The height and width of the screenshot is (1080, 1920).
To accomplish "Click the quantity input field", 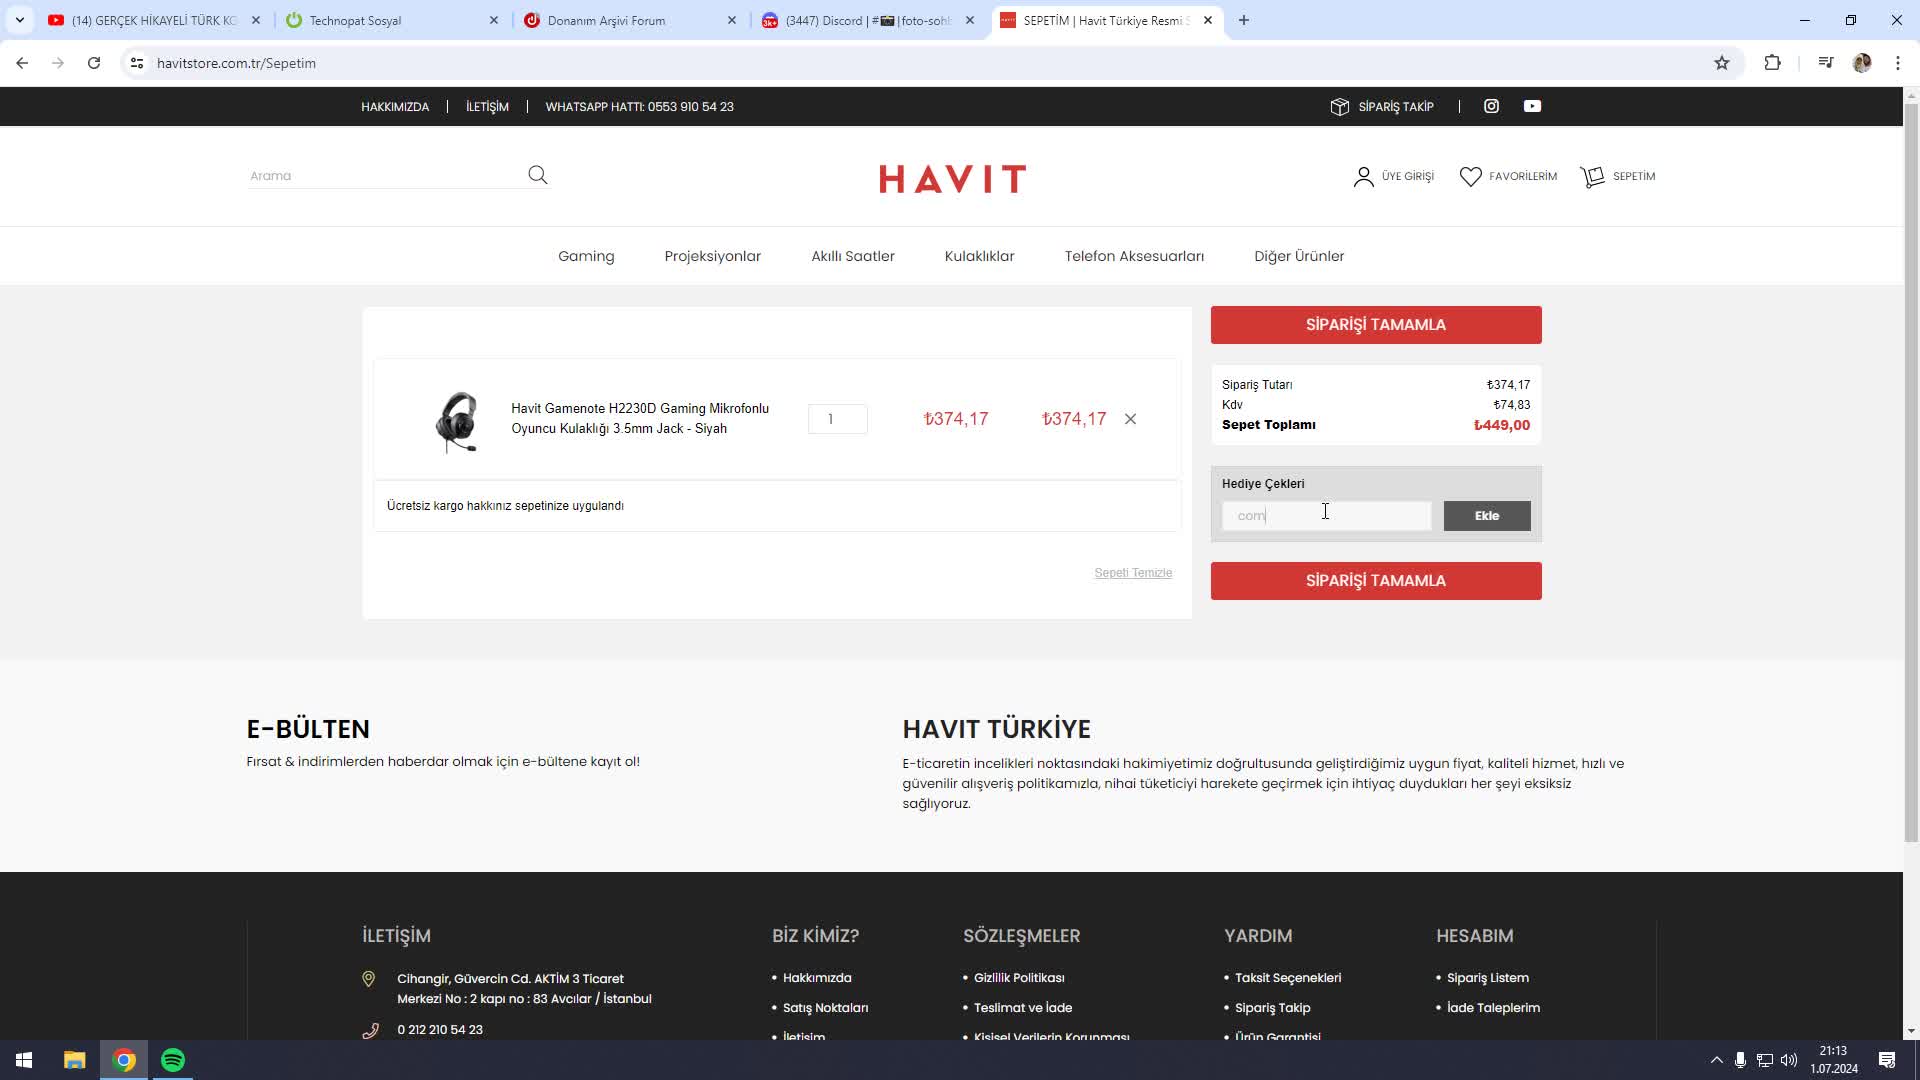I will point(837,419).
